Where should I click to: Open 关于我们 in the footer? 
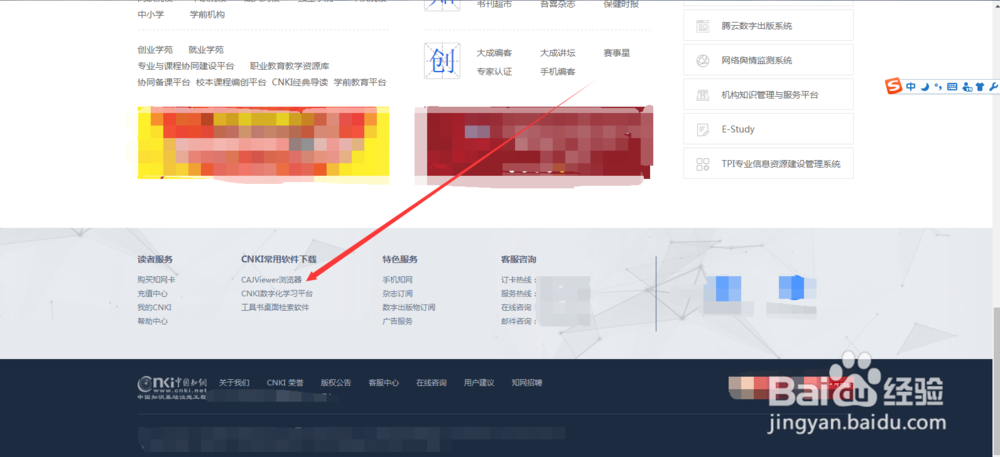pos(234,383)
